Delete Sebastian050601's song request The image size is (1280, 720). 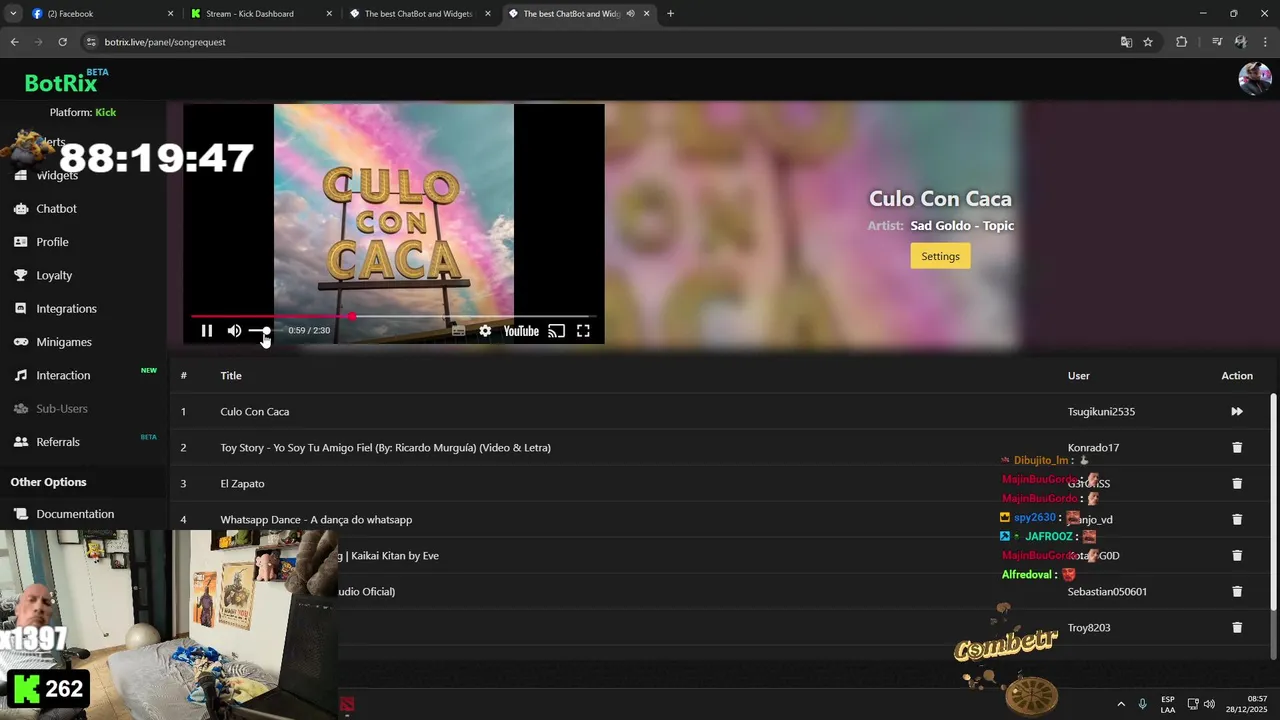click(1237, 592)
